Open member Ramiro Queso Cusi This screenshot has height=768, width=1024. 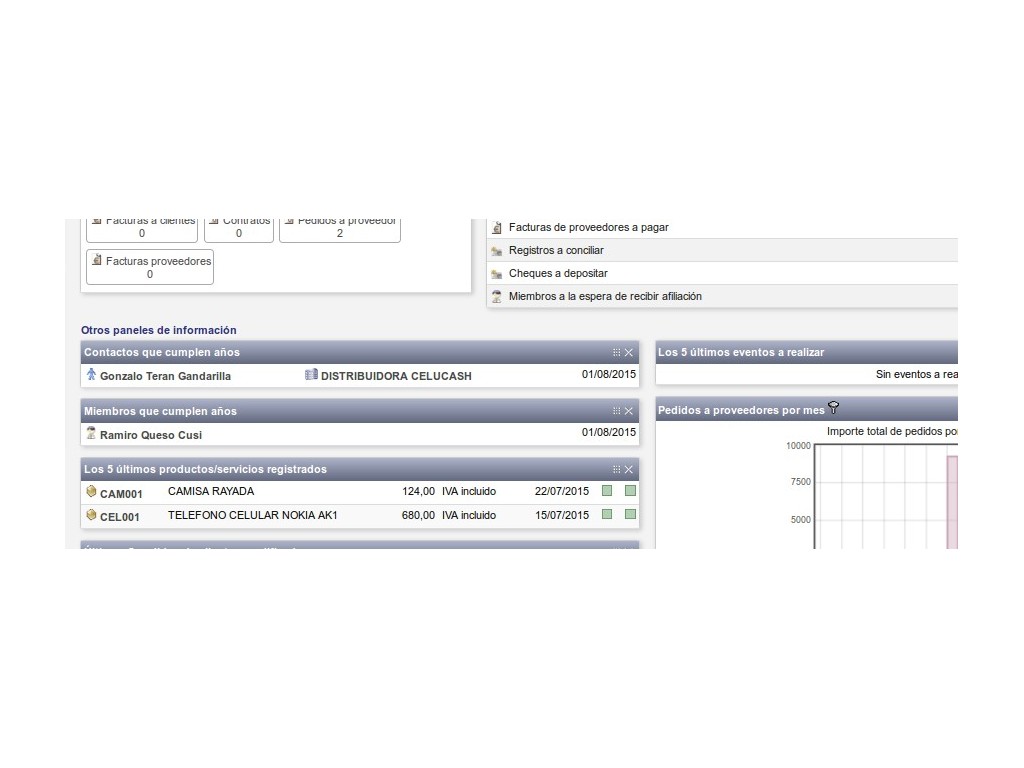[151, 435]
